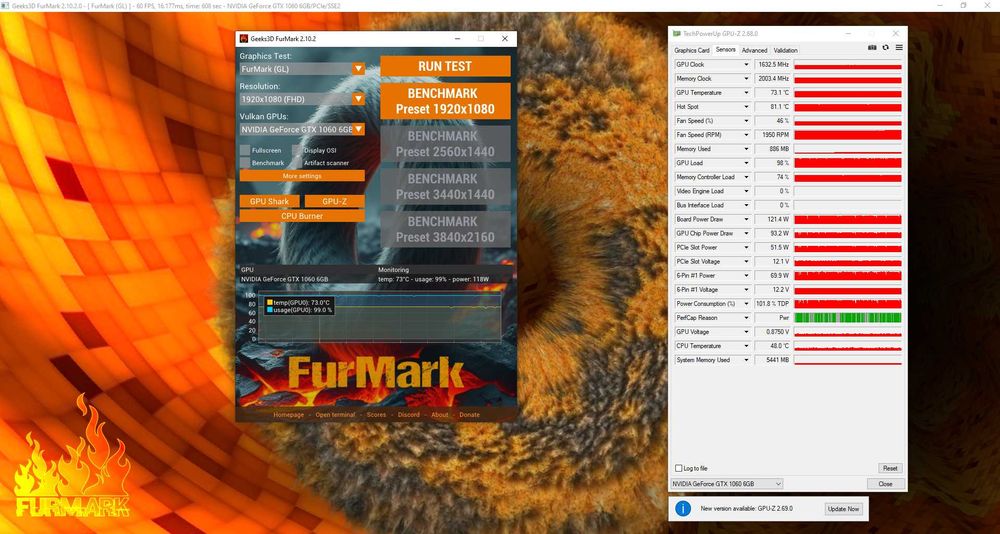Launch the CPU Burner tool

coord(302,216)
